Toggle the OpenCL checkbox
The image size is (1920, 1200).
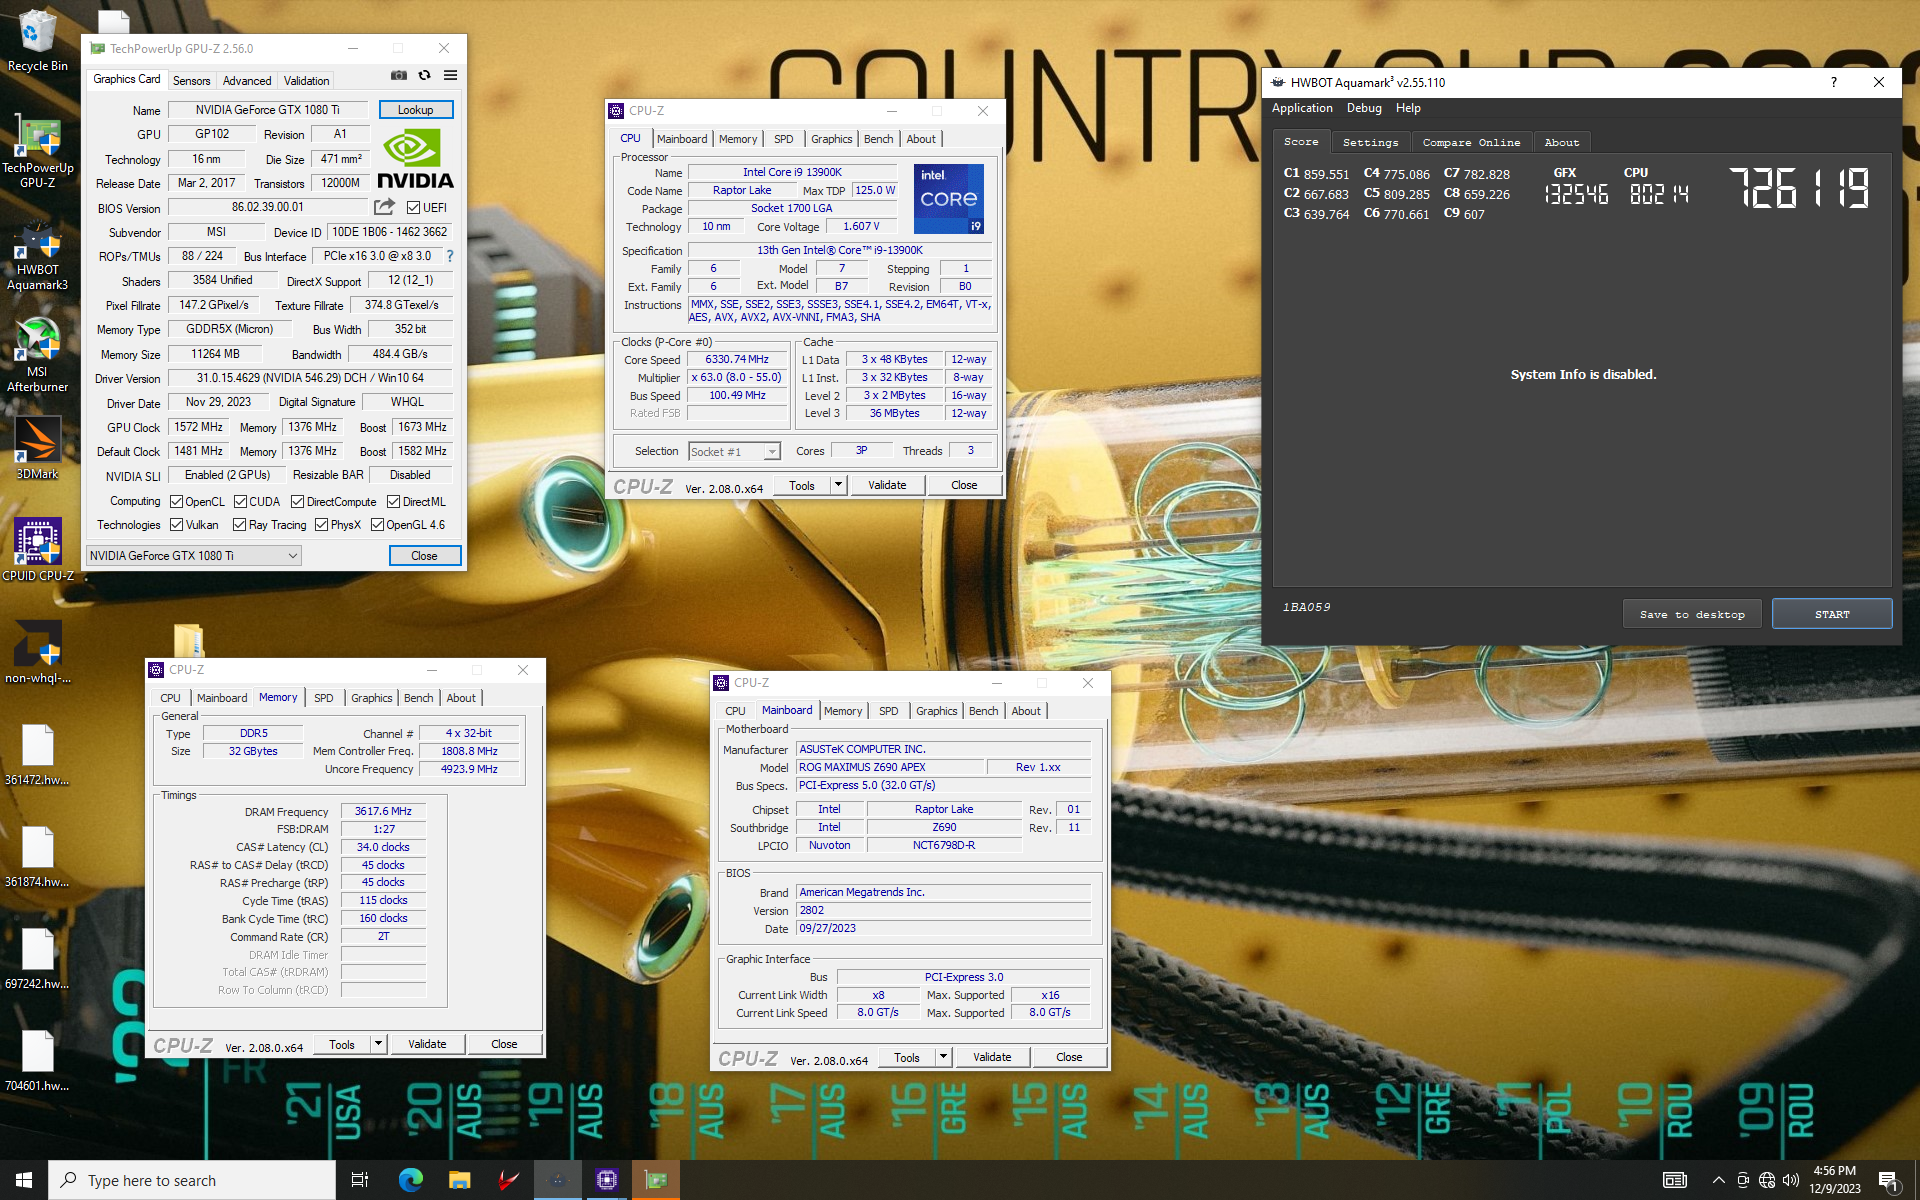click(x=176, y=502)
